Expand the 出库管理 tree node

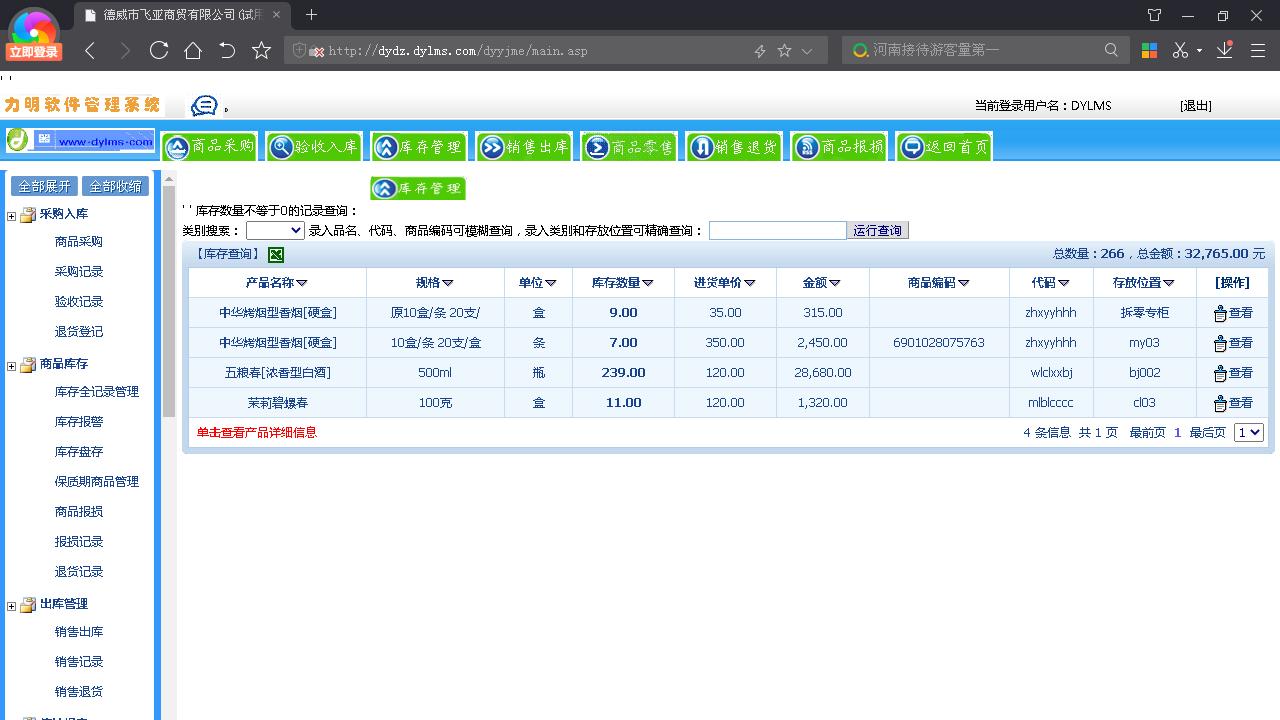point(12,606)
